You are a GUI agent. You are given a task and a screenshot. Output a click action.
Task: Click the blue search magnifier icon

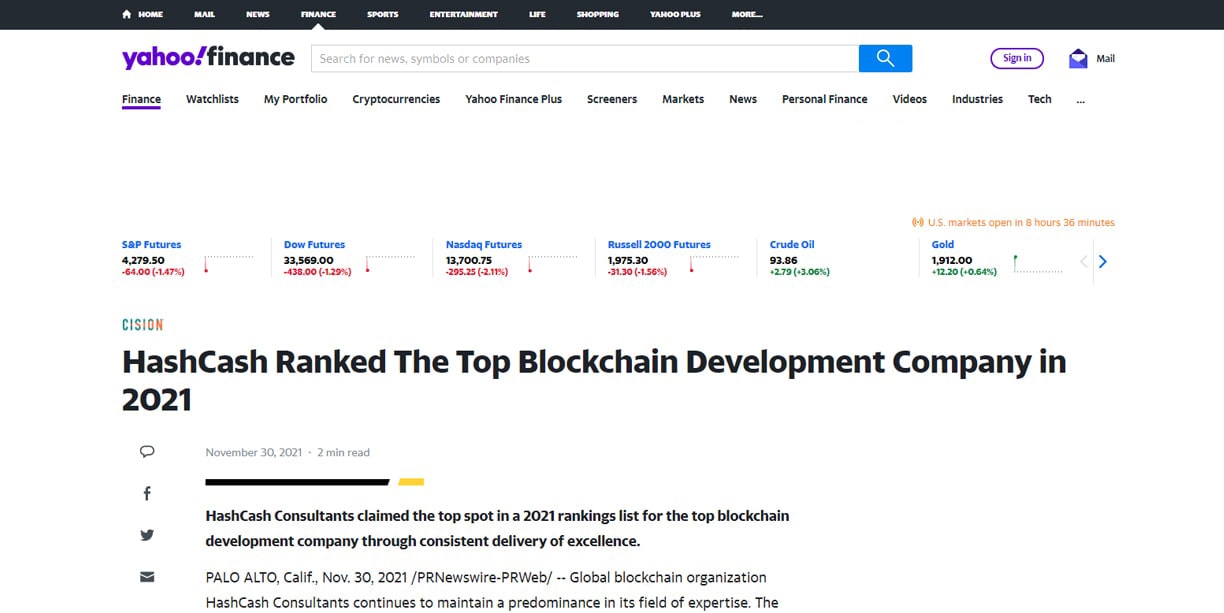pyautogui.click(x=885, y=58)
